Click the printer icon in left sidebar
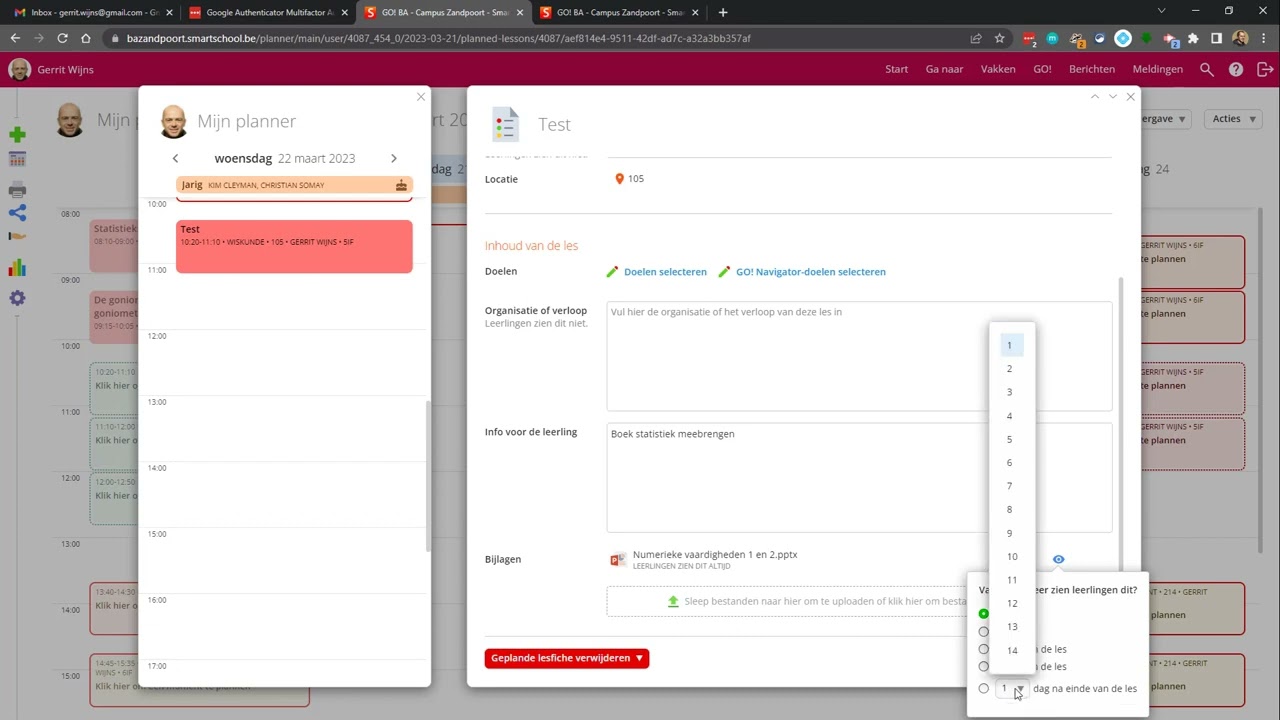Screen dimensions: 1280x720 pyautogui.click(x=17, y=189)
